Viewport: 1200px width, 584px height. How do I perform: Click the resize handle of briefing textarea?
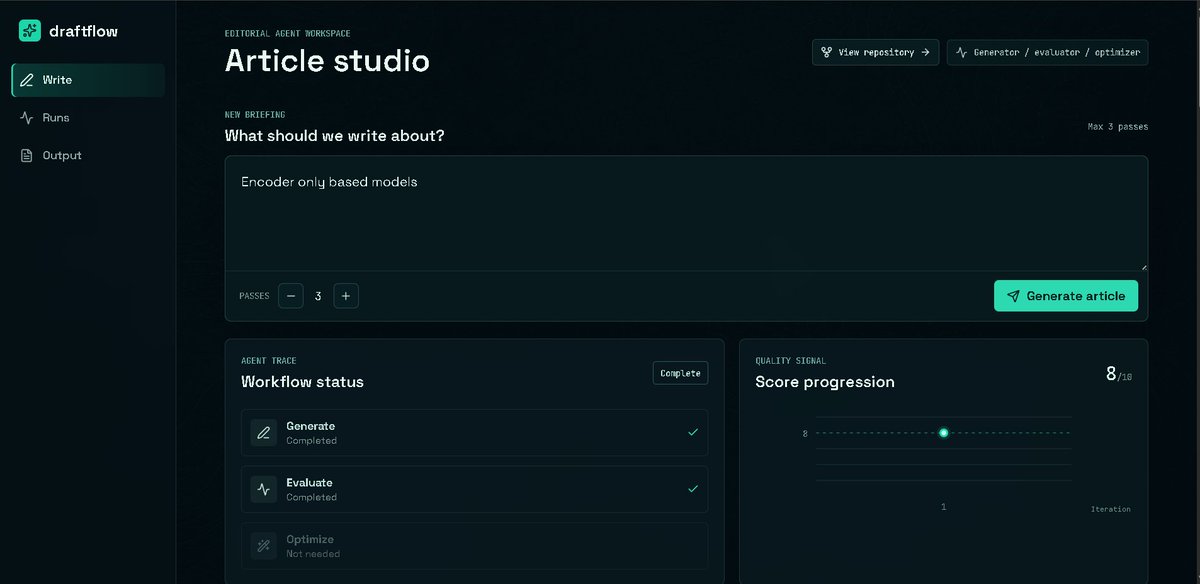tap(1144, 267)
